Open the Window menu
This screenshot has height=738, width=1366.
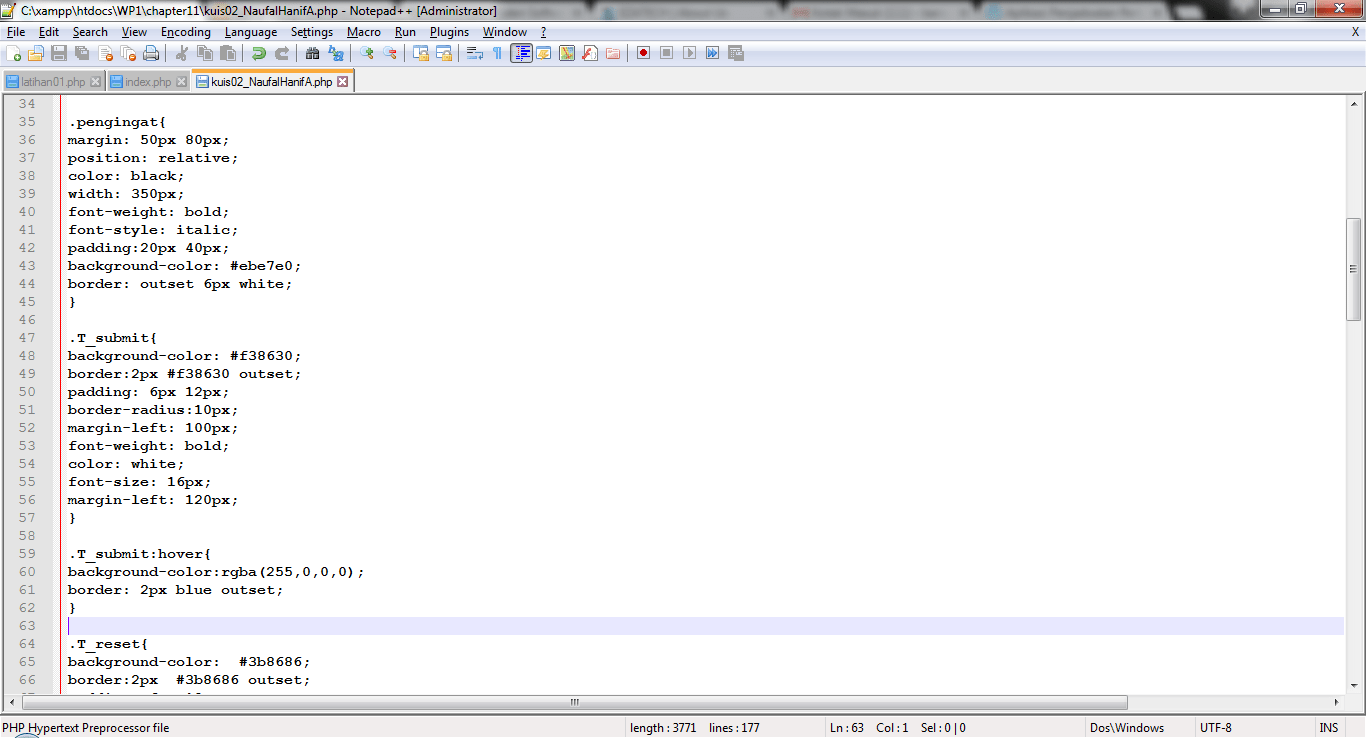[505, 32]
